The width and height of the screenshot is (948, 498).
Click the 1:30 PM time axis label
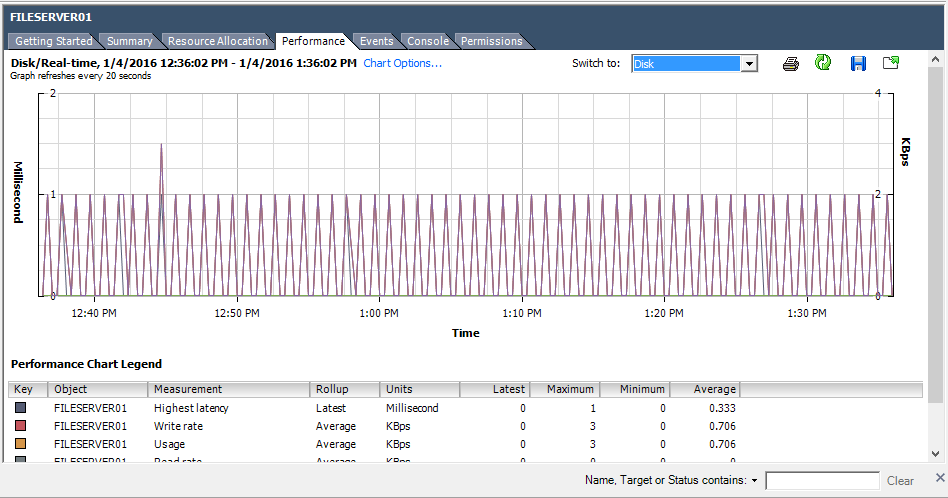click(807, 313)
